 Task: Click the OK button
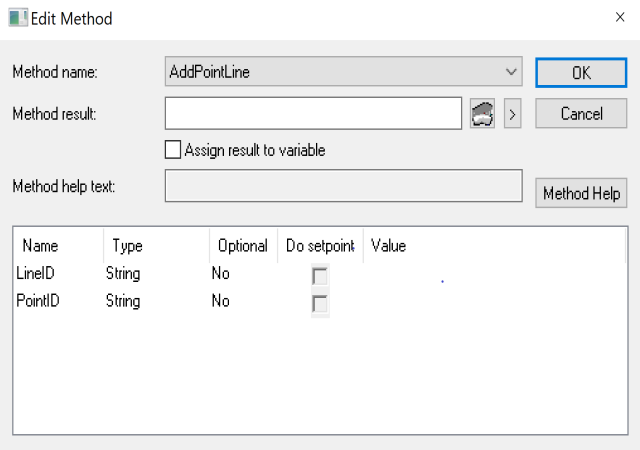[x=581, y=73]
